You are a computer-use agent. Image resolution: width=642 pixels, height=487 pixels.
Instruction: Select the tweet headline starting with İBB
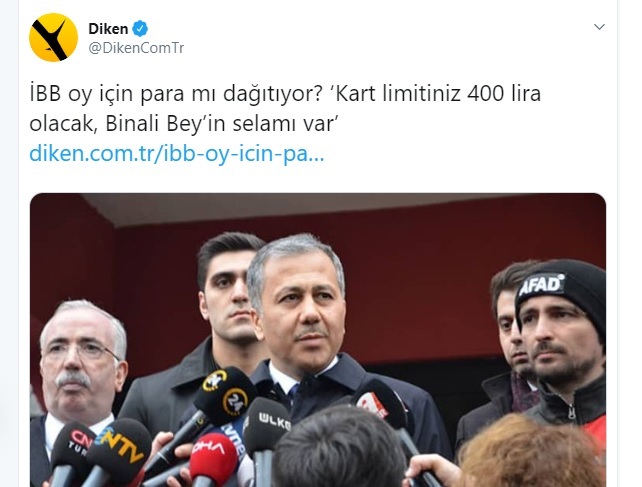tap(285, 109)
